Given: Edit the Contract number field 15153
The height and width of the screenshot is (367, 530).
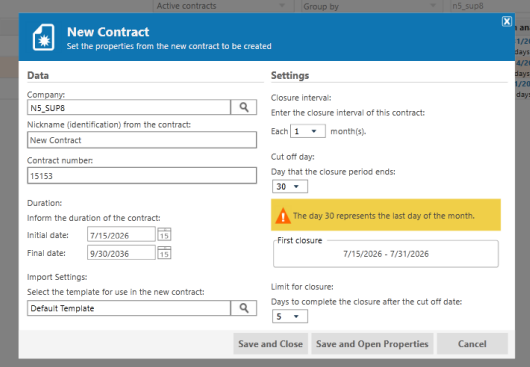Looking at the screenshot, I should point(142,176).
